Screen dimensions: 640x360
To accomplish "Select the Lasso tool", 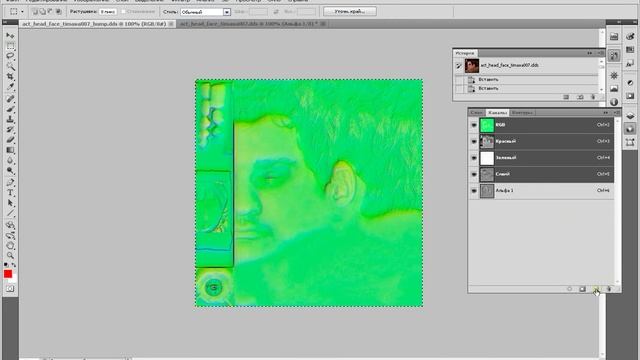I will pos(10,56).
